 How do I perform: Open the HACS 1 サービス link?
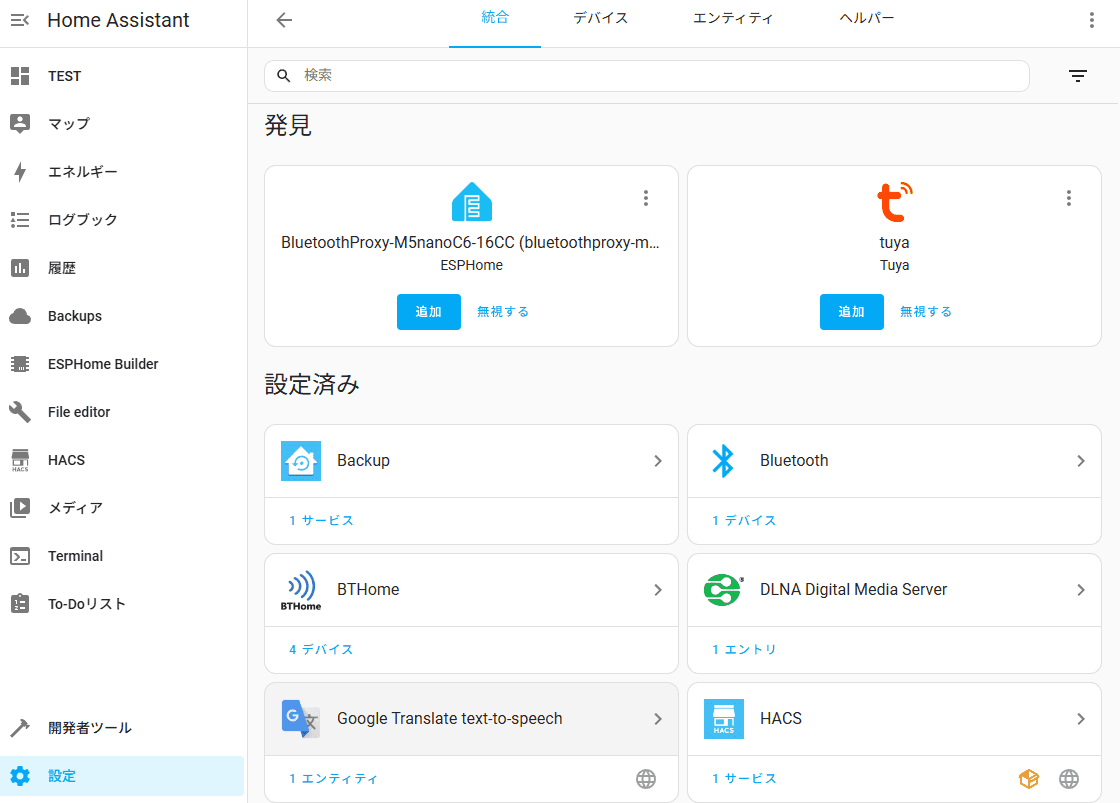pyautogui.click(x=744, y=779)
